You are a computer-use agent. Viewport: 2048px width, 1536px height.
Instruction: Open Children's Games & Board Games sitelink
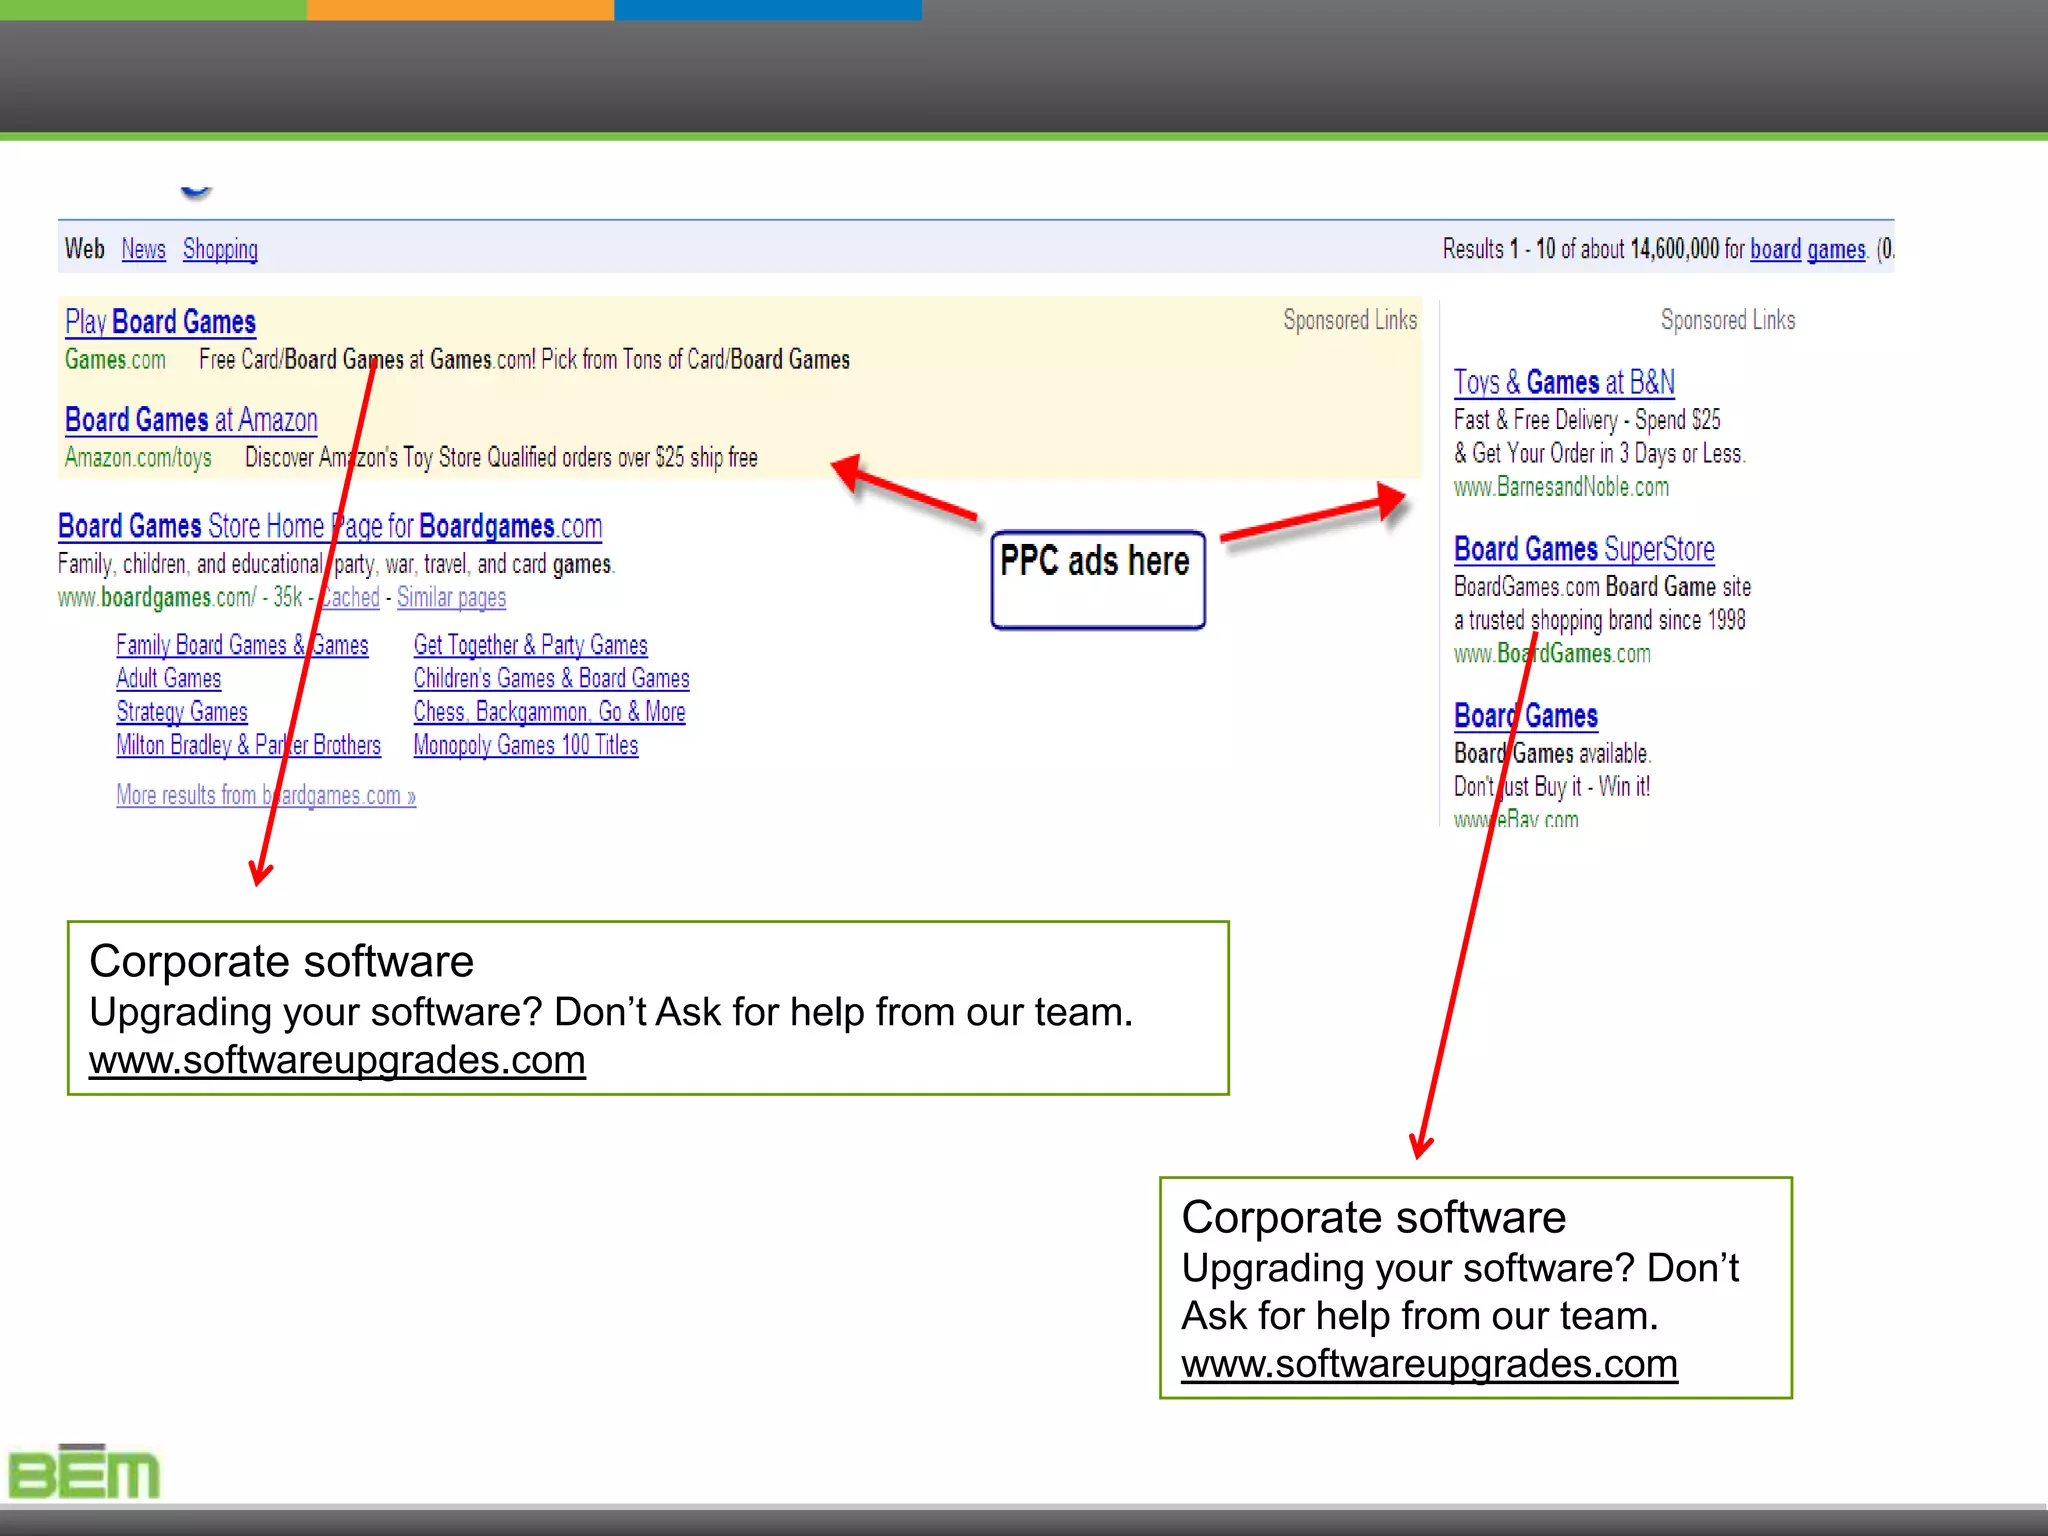point(551,678)
